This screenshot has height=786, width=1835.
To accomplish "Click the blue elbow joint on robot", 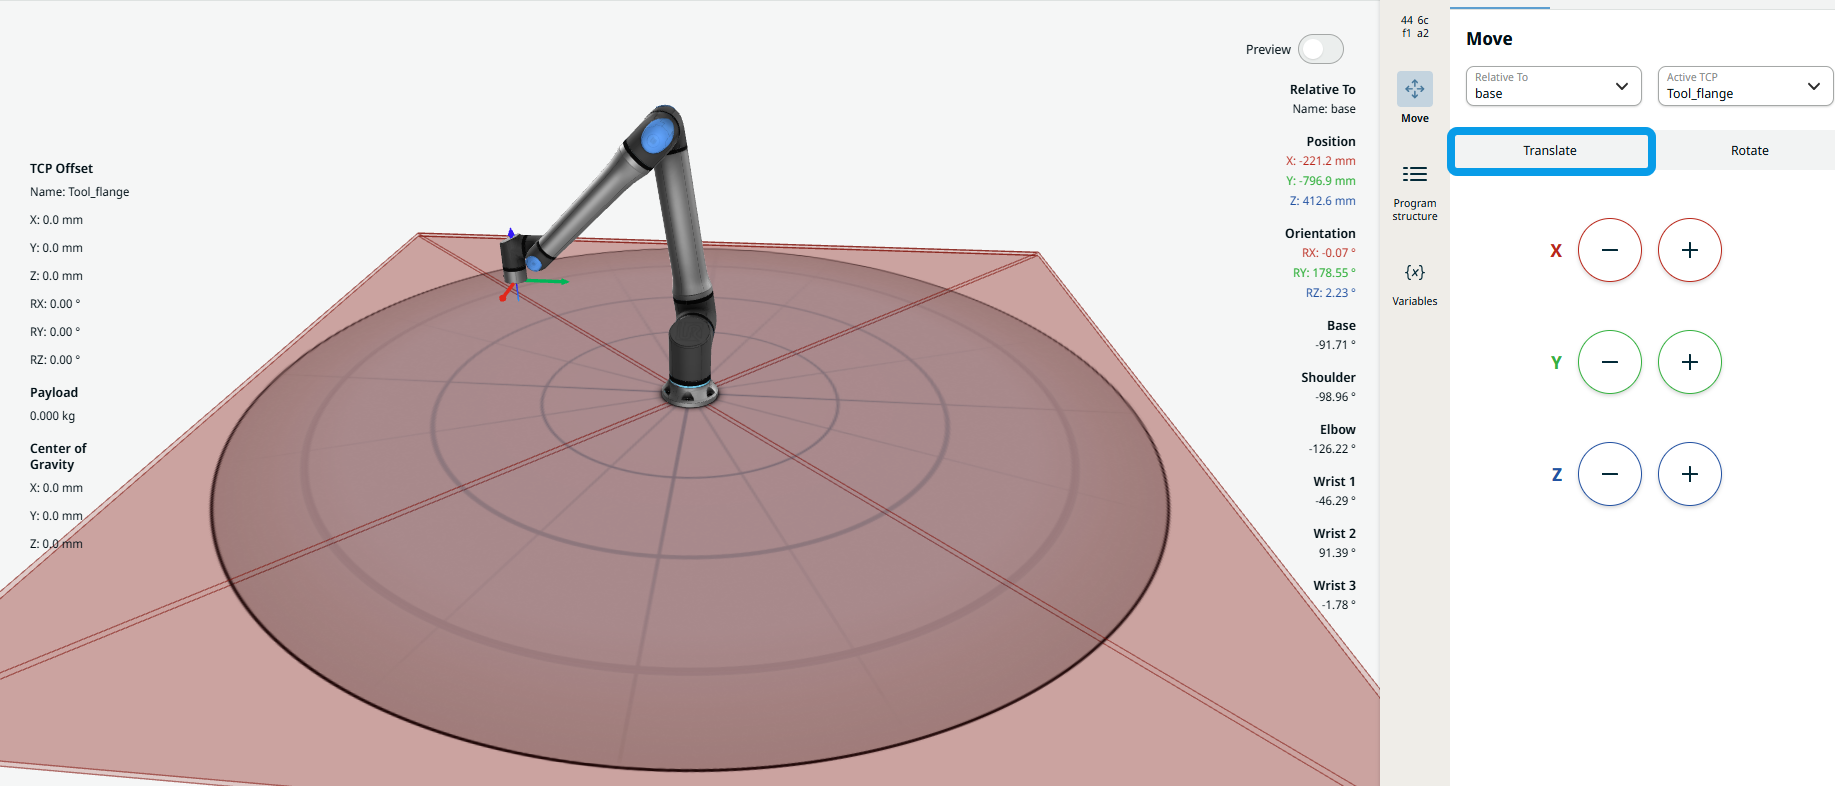I will tap(657, 135).
